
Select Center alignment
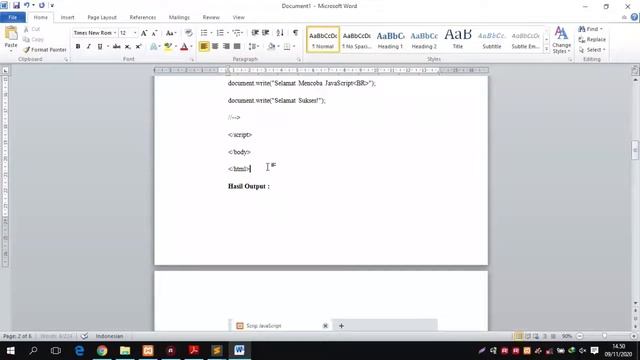tap(215, 47)
